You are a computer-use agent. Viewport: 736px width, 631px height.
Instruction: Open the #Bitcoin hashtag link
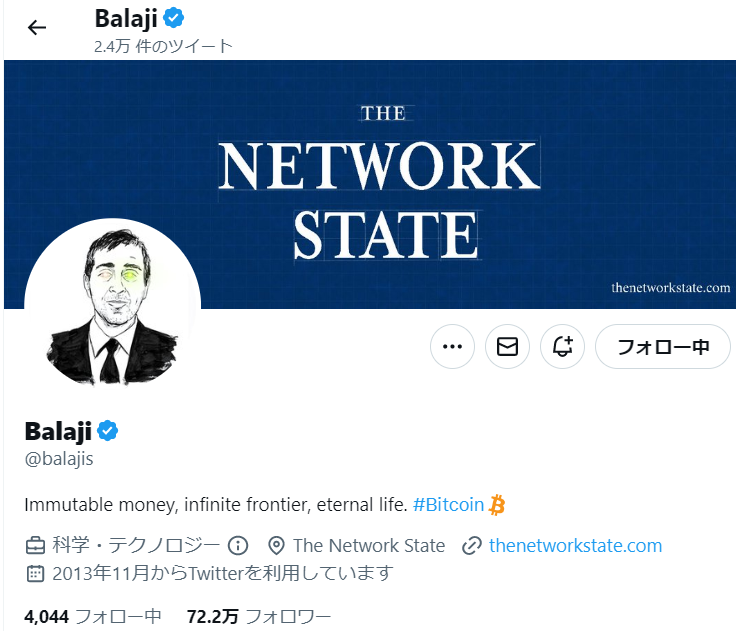point(448,505)
